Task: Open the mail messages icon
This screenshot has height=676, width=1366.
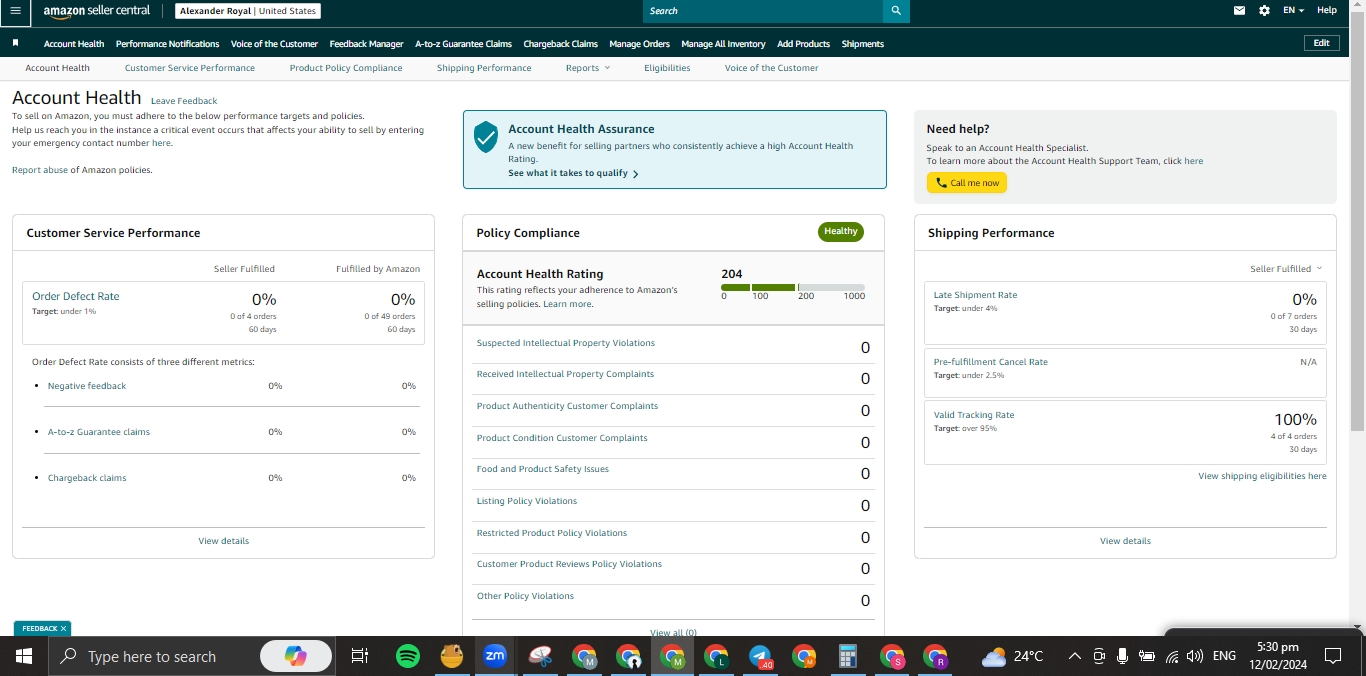Action: click(1239, 10)
